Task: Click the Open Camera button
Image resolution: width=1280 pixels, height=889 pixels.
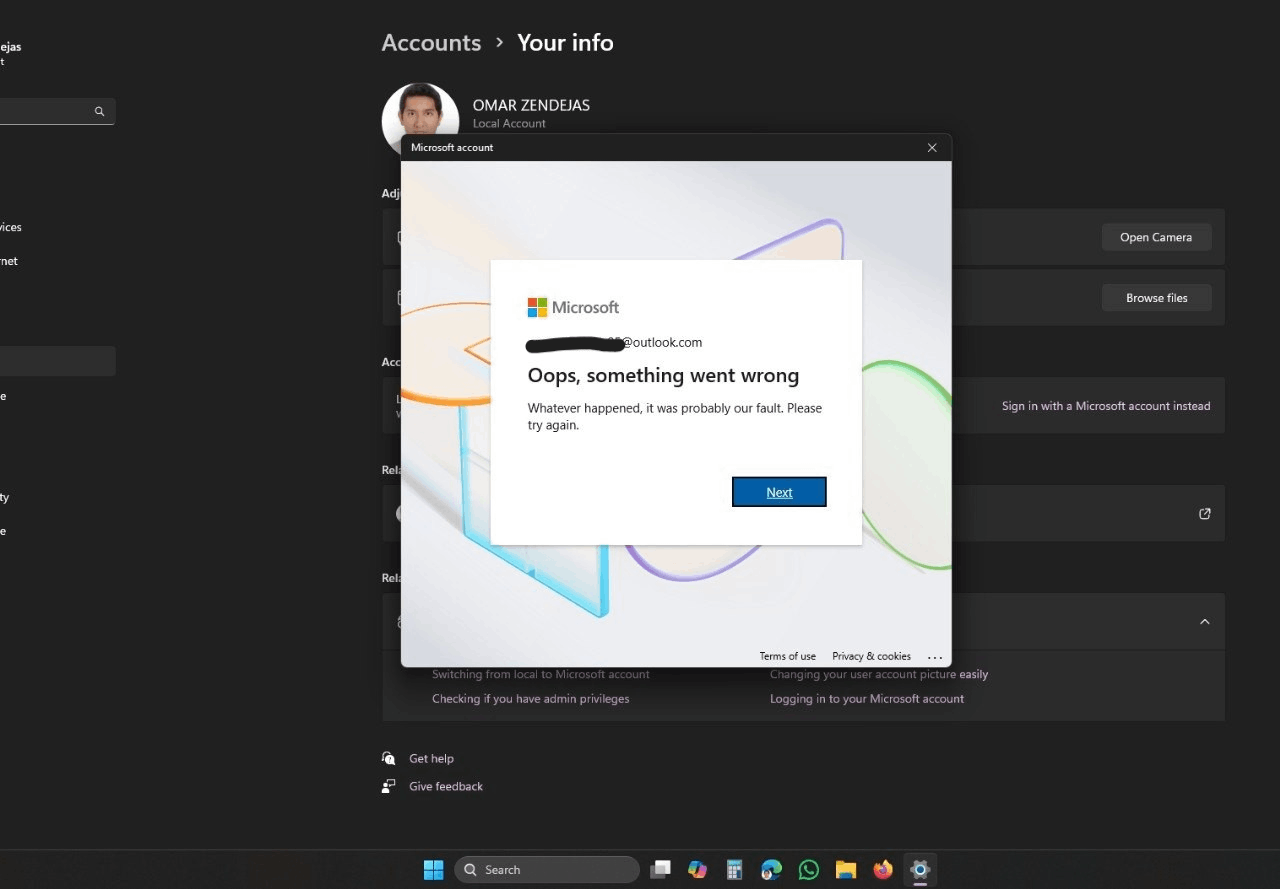Action: [1156, 237]
